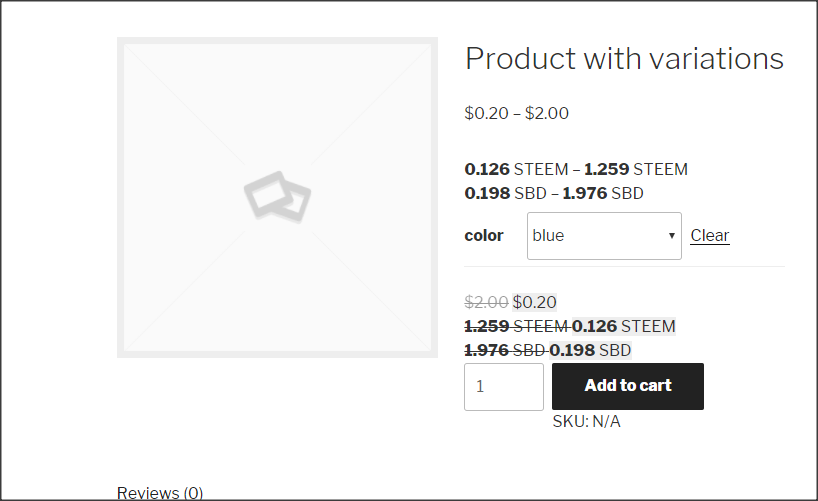Click the Product with variations title

pyautogui.click(x=624, y=59)
